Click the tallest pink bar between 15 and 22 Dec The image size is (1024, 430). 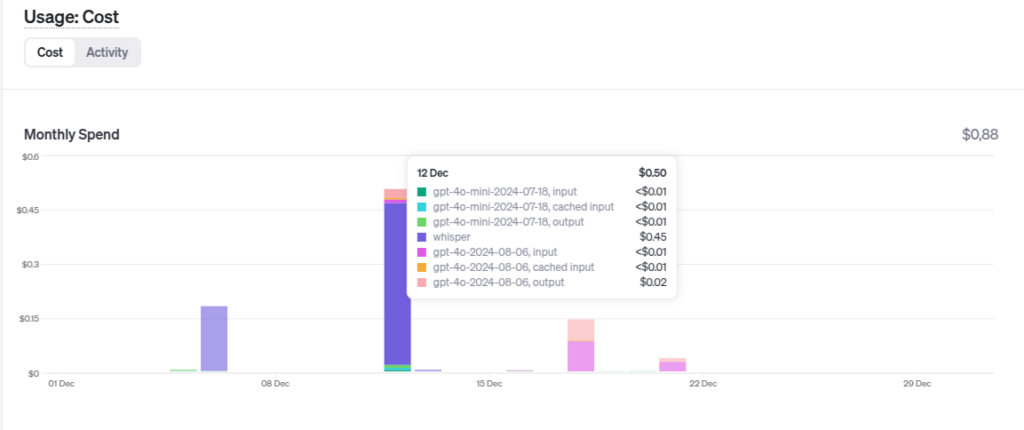pos(581,346)
